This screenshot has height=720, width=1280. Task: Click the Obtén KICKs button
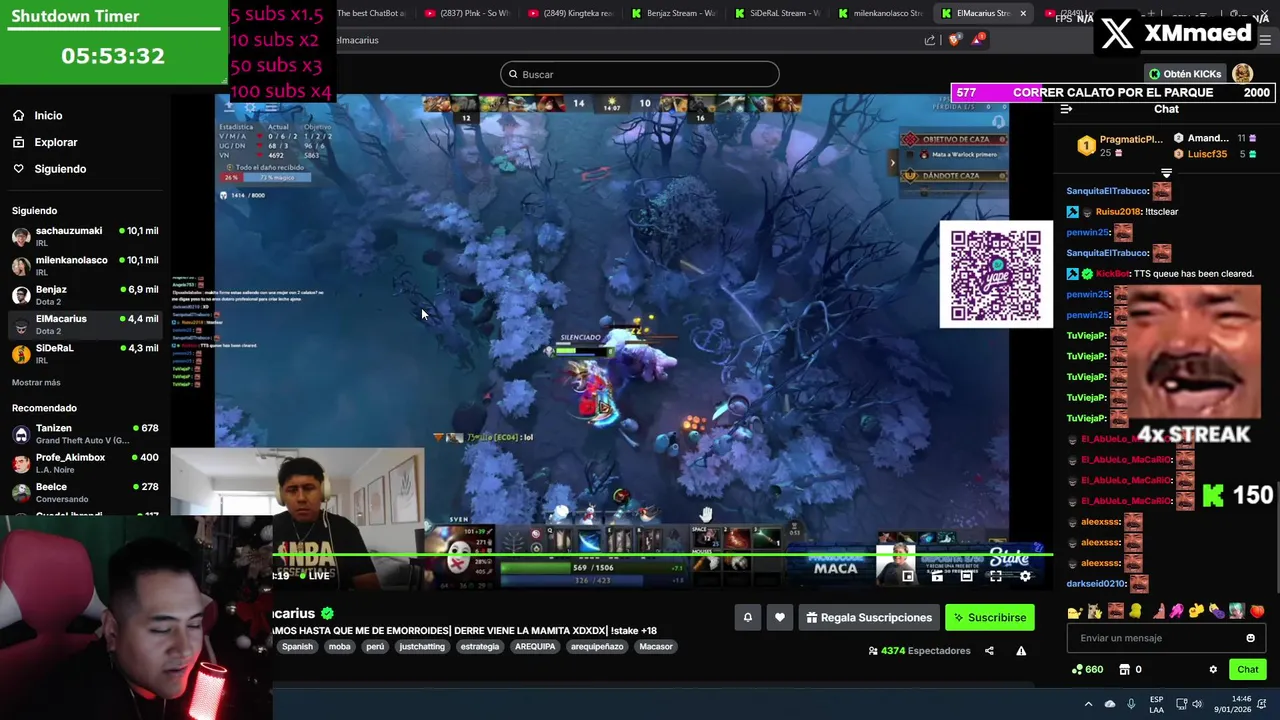(1185, 74)
